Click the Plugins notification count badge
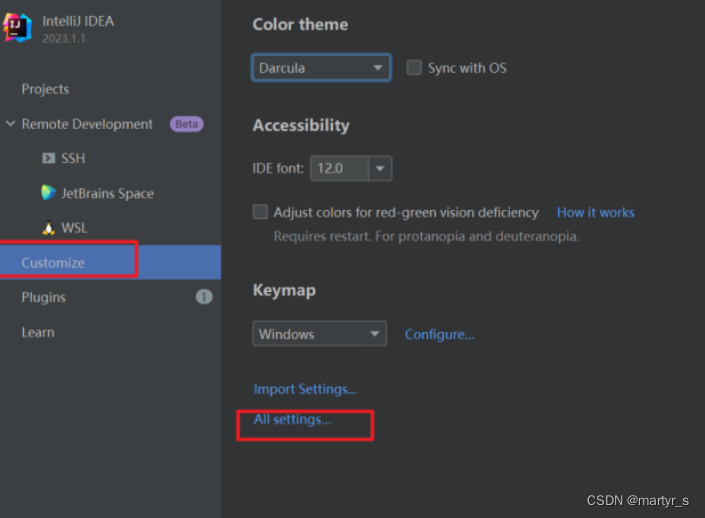 (204, 297)
